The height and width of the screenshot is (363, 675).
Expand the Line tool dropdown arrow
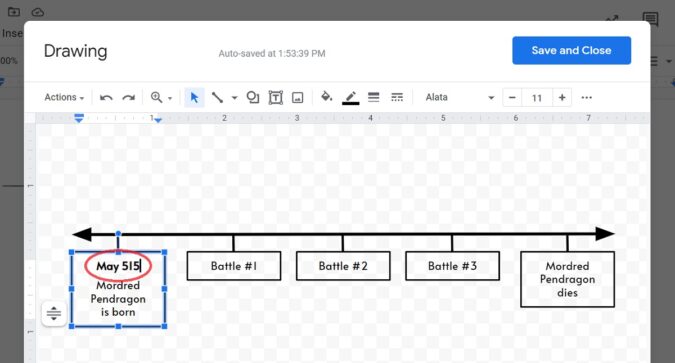(234, 98)
